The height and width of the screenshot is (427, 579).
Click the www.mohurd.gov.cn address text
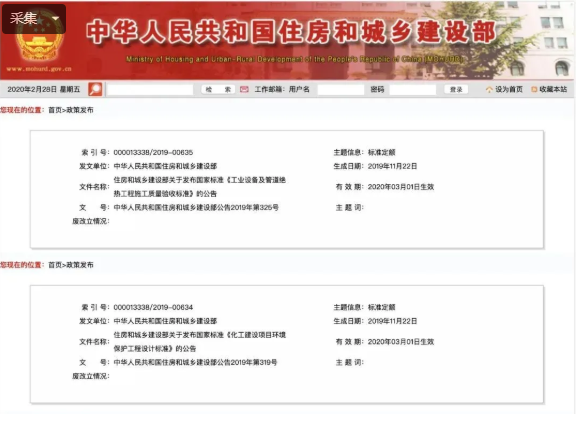[x=39, y=69]
